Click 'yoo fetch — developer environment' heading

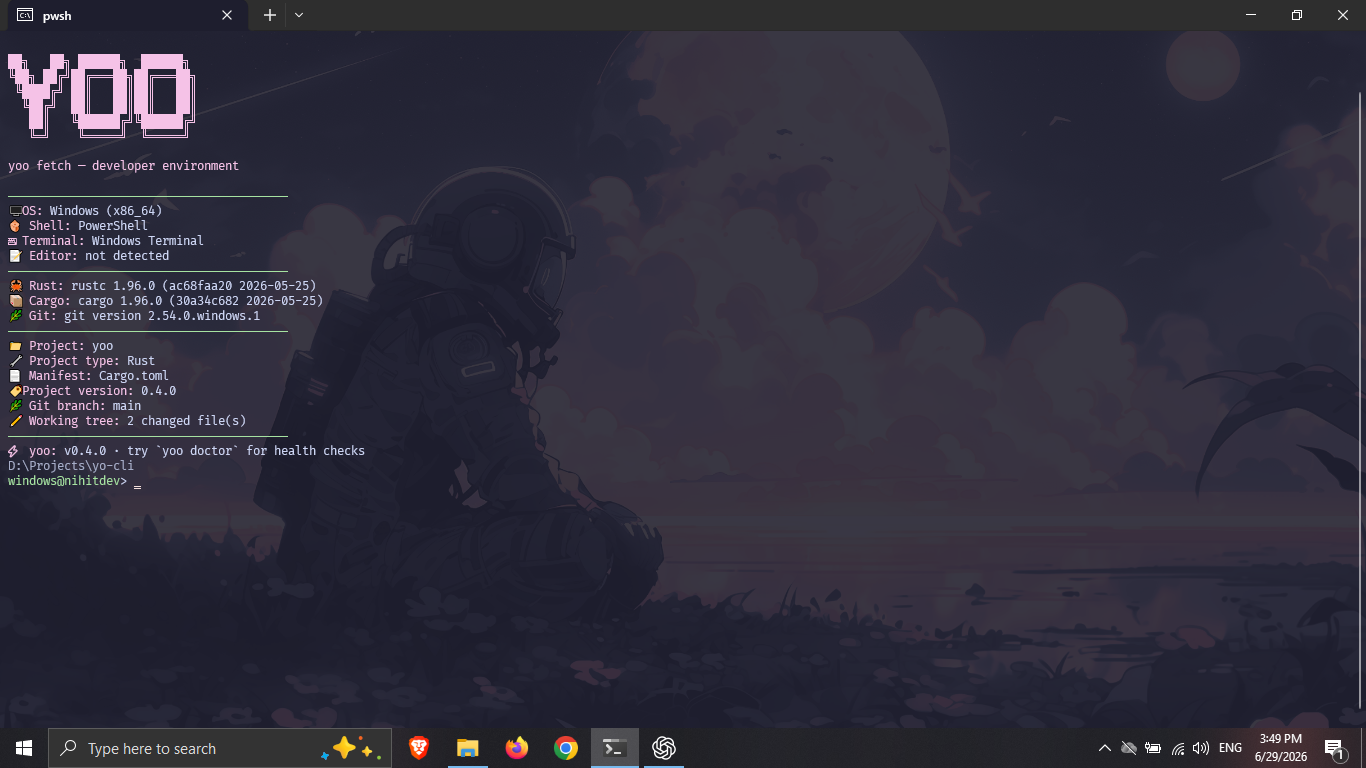pos(123,166)
